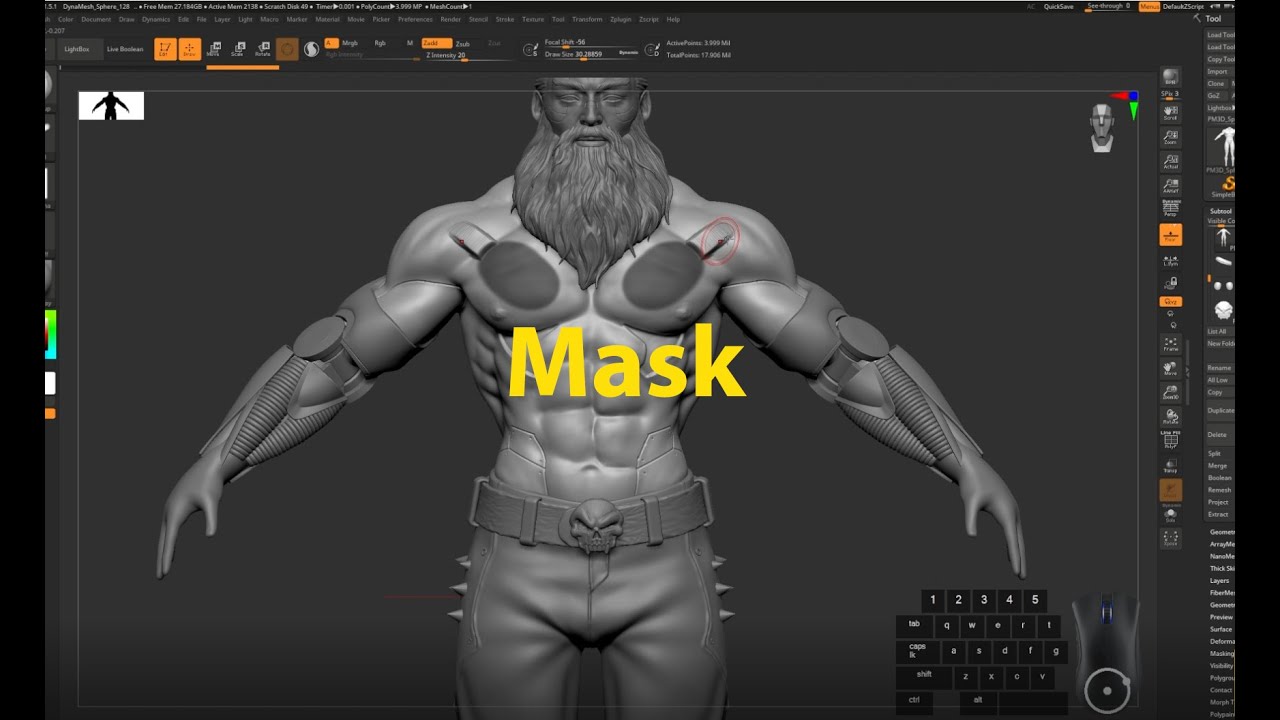Toggle Persp perspective button
The height and width of the screenshot is (720, 1280).
(x=1170, y=209)
